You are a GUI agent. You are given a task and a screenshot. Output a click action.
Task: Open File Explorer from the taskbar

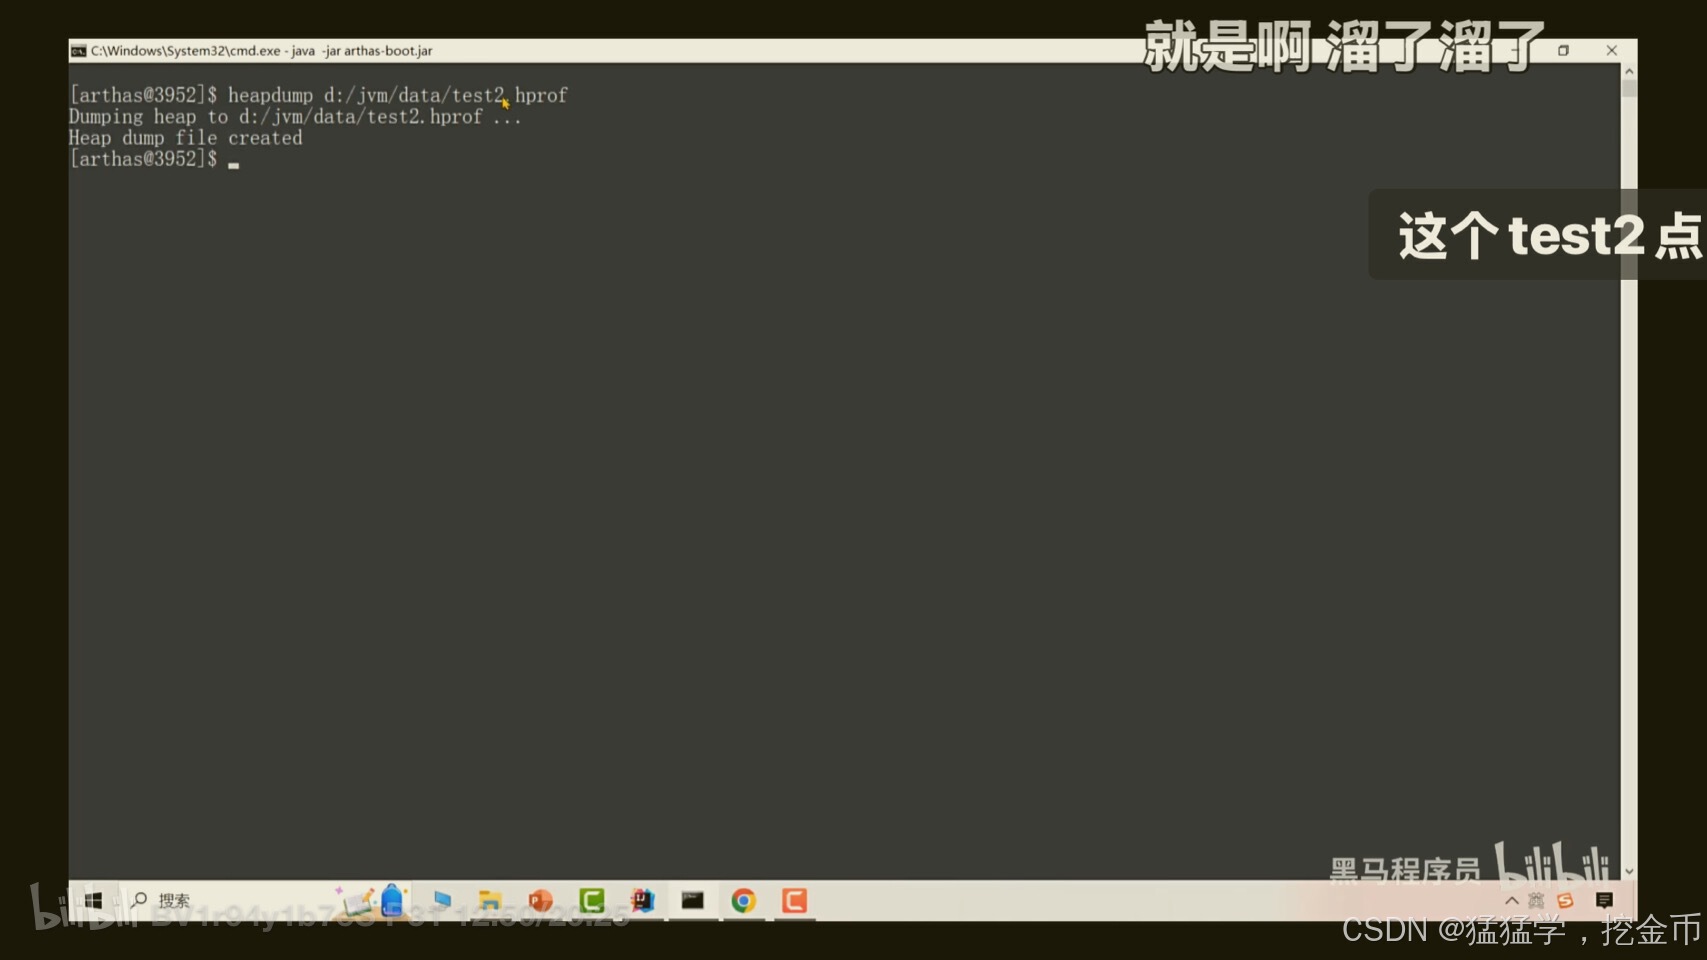tap(490, 901)
